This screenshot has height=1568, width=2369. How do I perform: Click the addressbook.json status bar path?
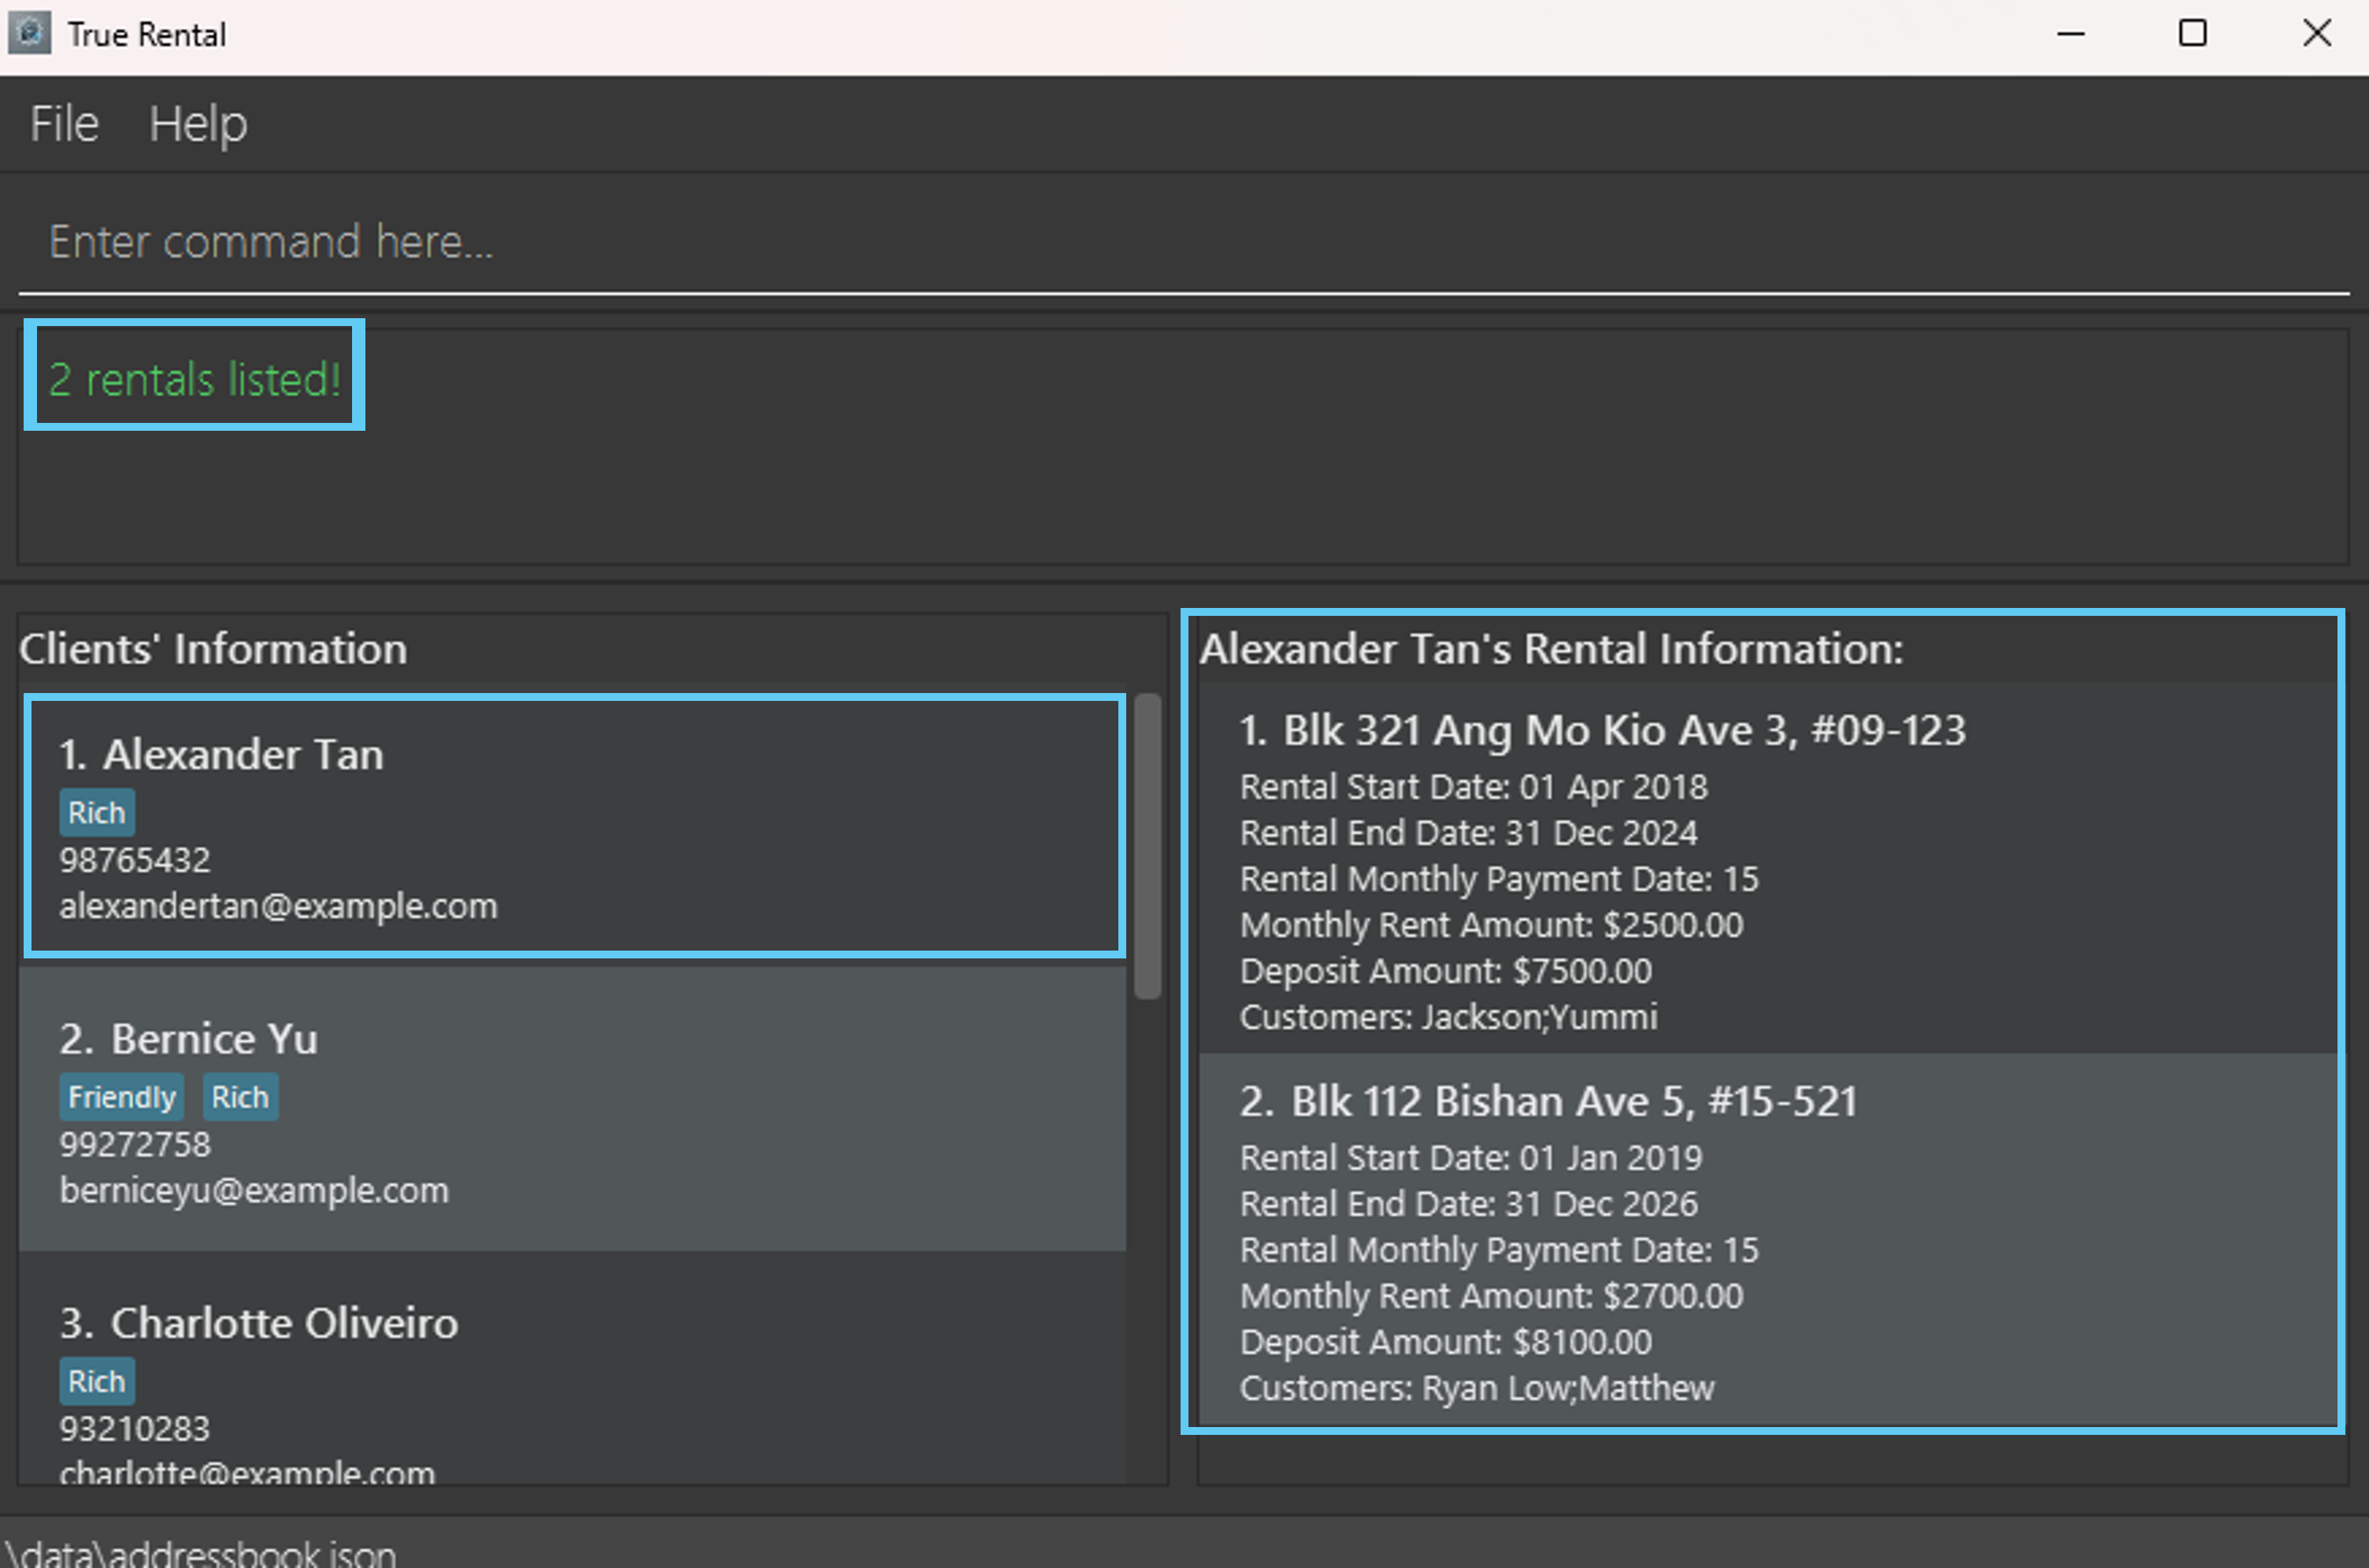[200, 1552]
